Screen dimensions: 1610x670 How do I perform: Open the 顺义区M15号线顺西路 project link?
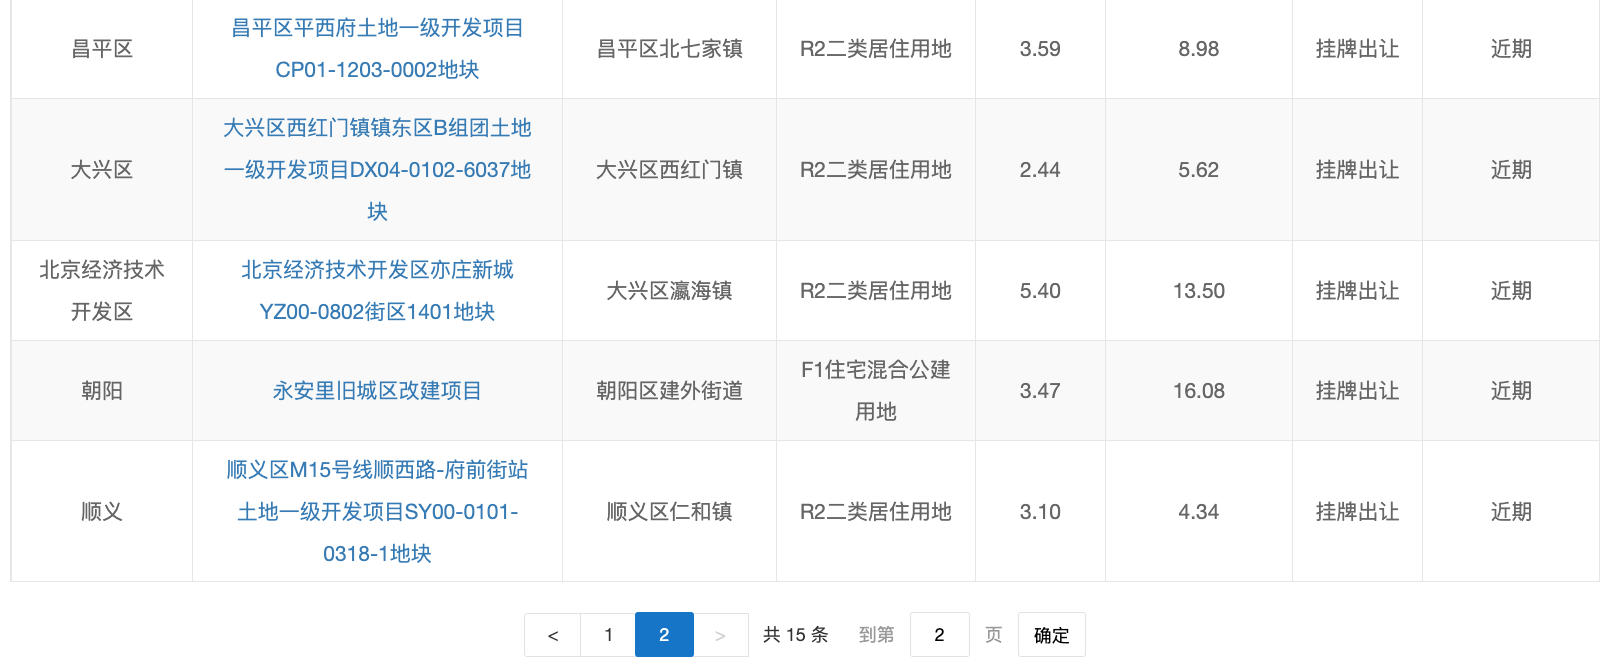point(377,511)
